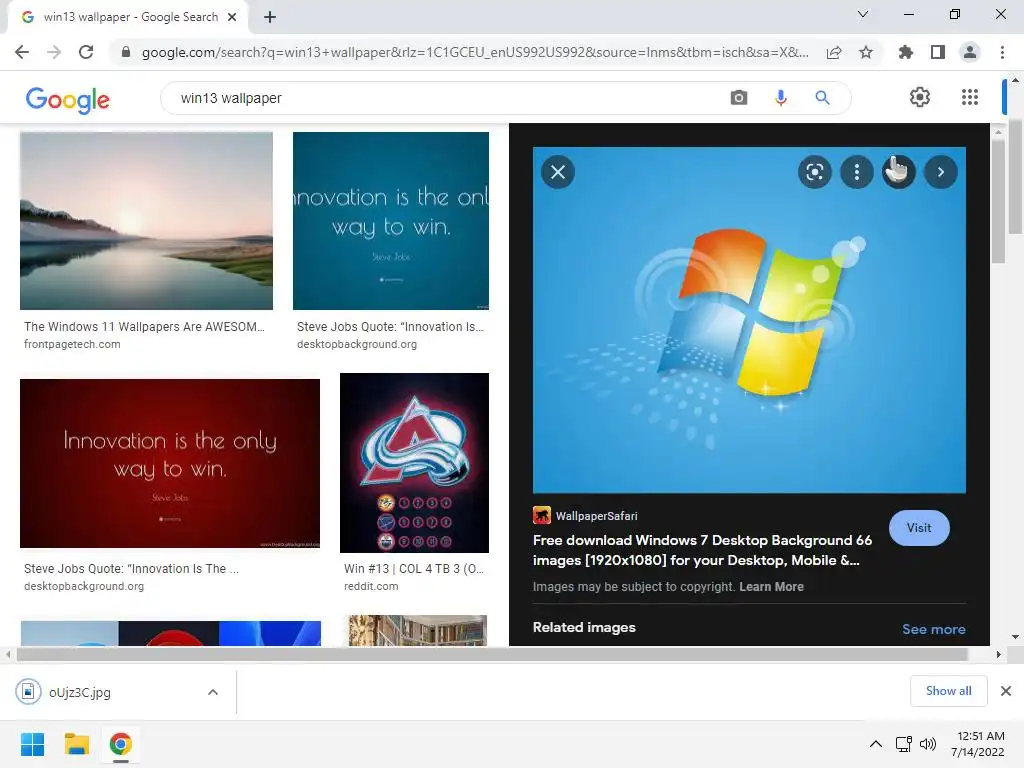1024x768 pixels.
Task: Open Google quick settings gear
Action: point(920,97)
